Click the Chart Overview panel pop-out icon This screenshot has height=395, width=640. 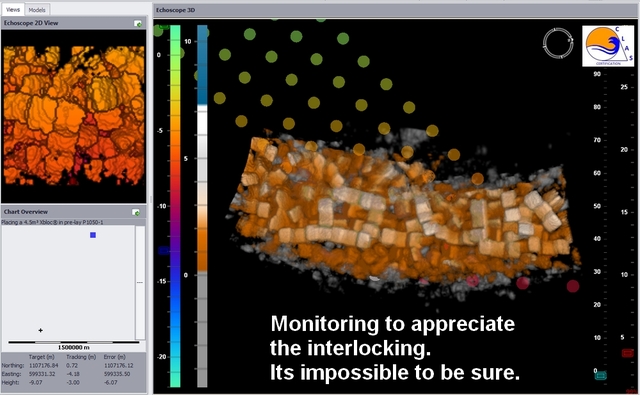[x=136, y=212]
